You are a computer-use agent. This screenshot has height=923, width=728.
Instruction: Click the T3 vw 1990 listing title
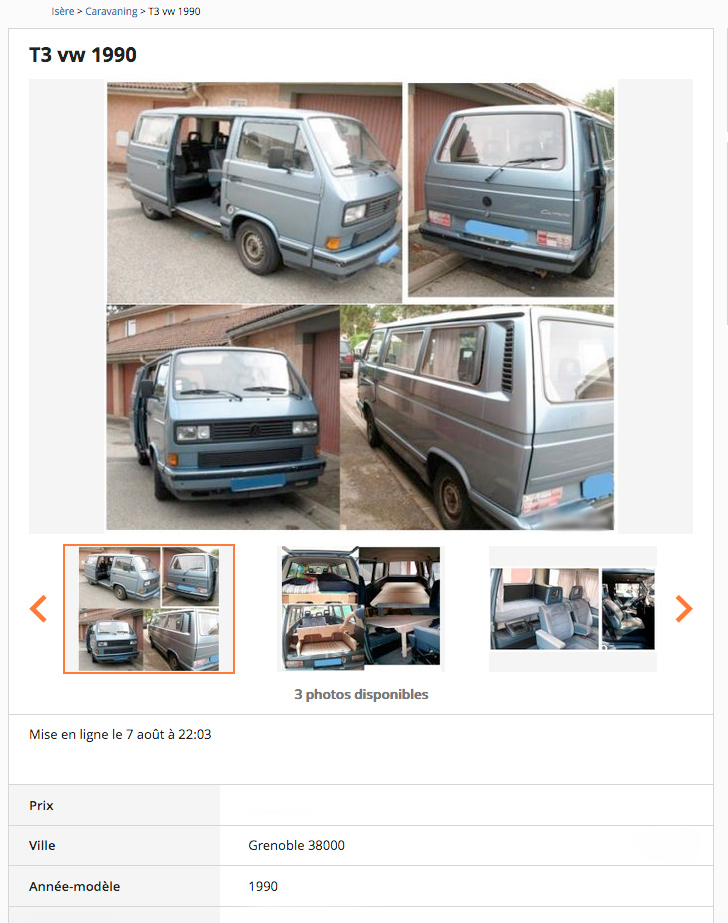pyautogui.click(x=83, y=55)
